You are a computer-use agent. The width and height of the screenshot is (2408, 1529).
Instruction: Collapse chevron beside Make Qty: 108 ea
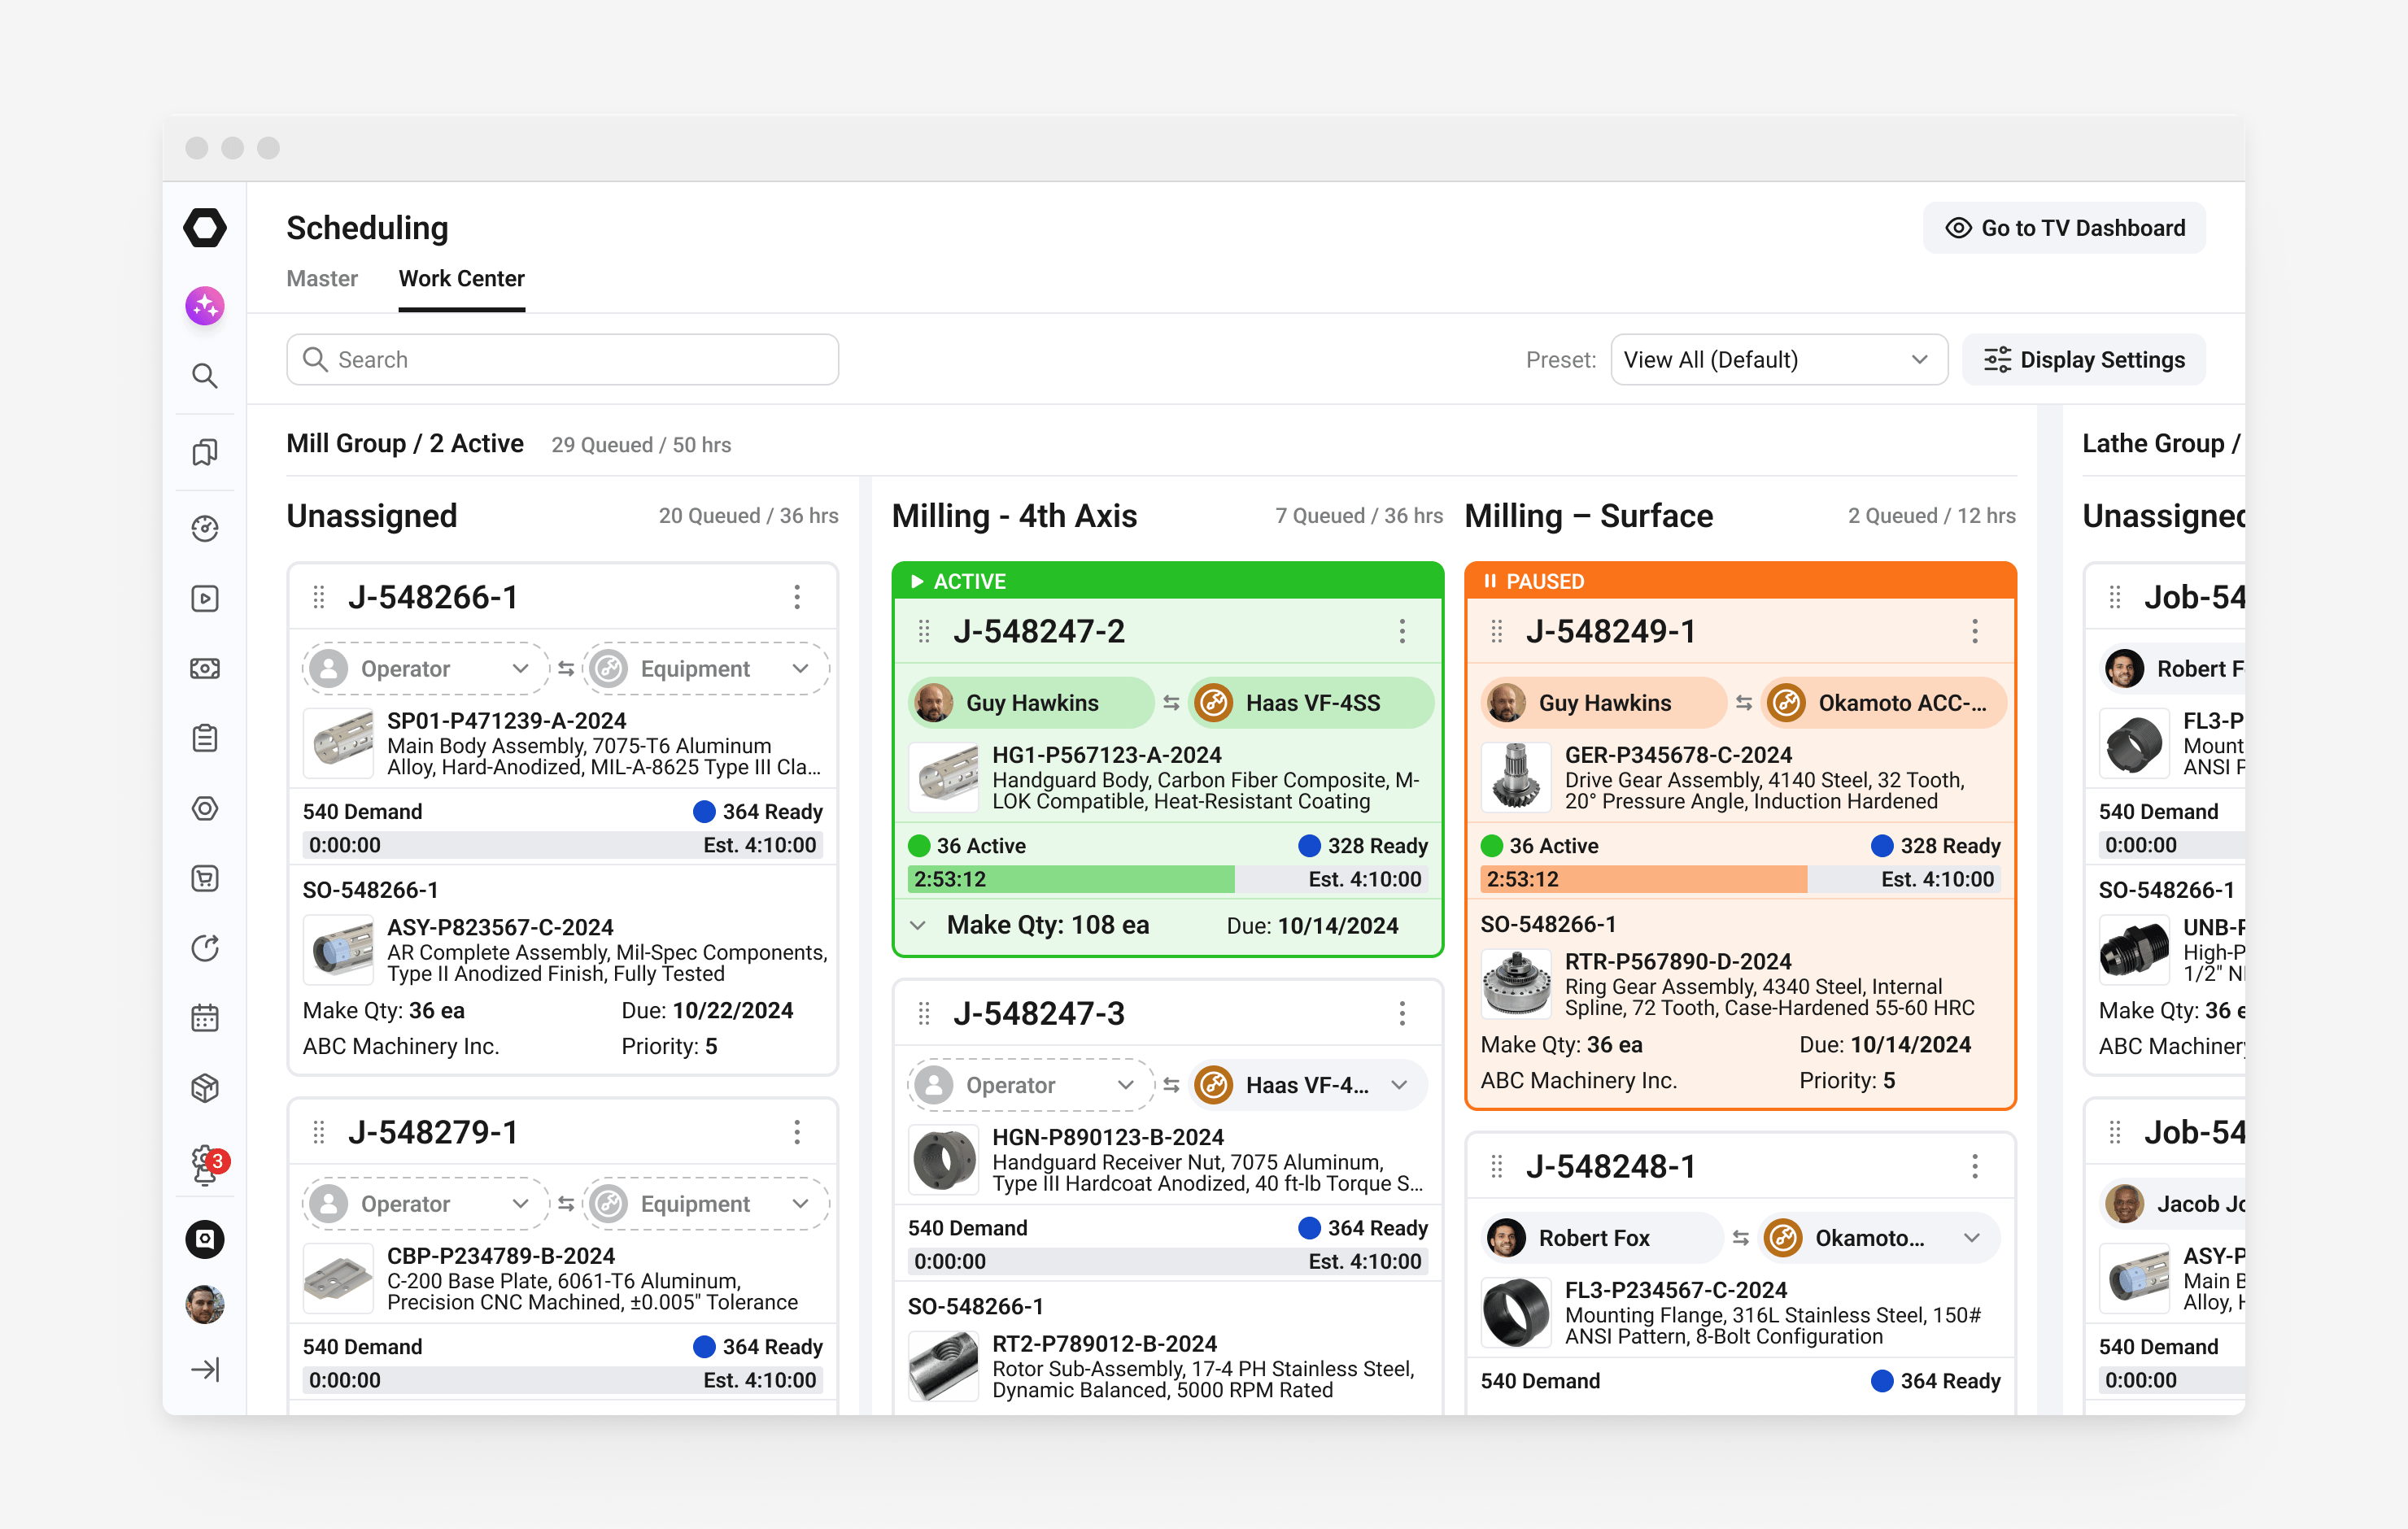(918, 925)
